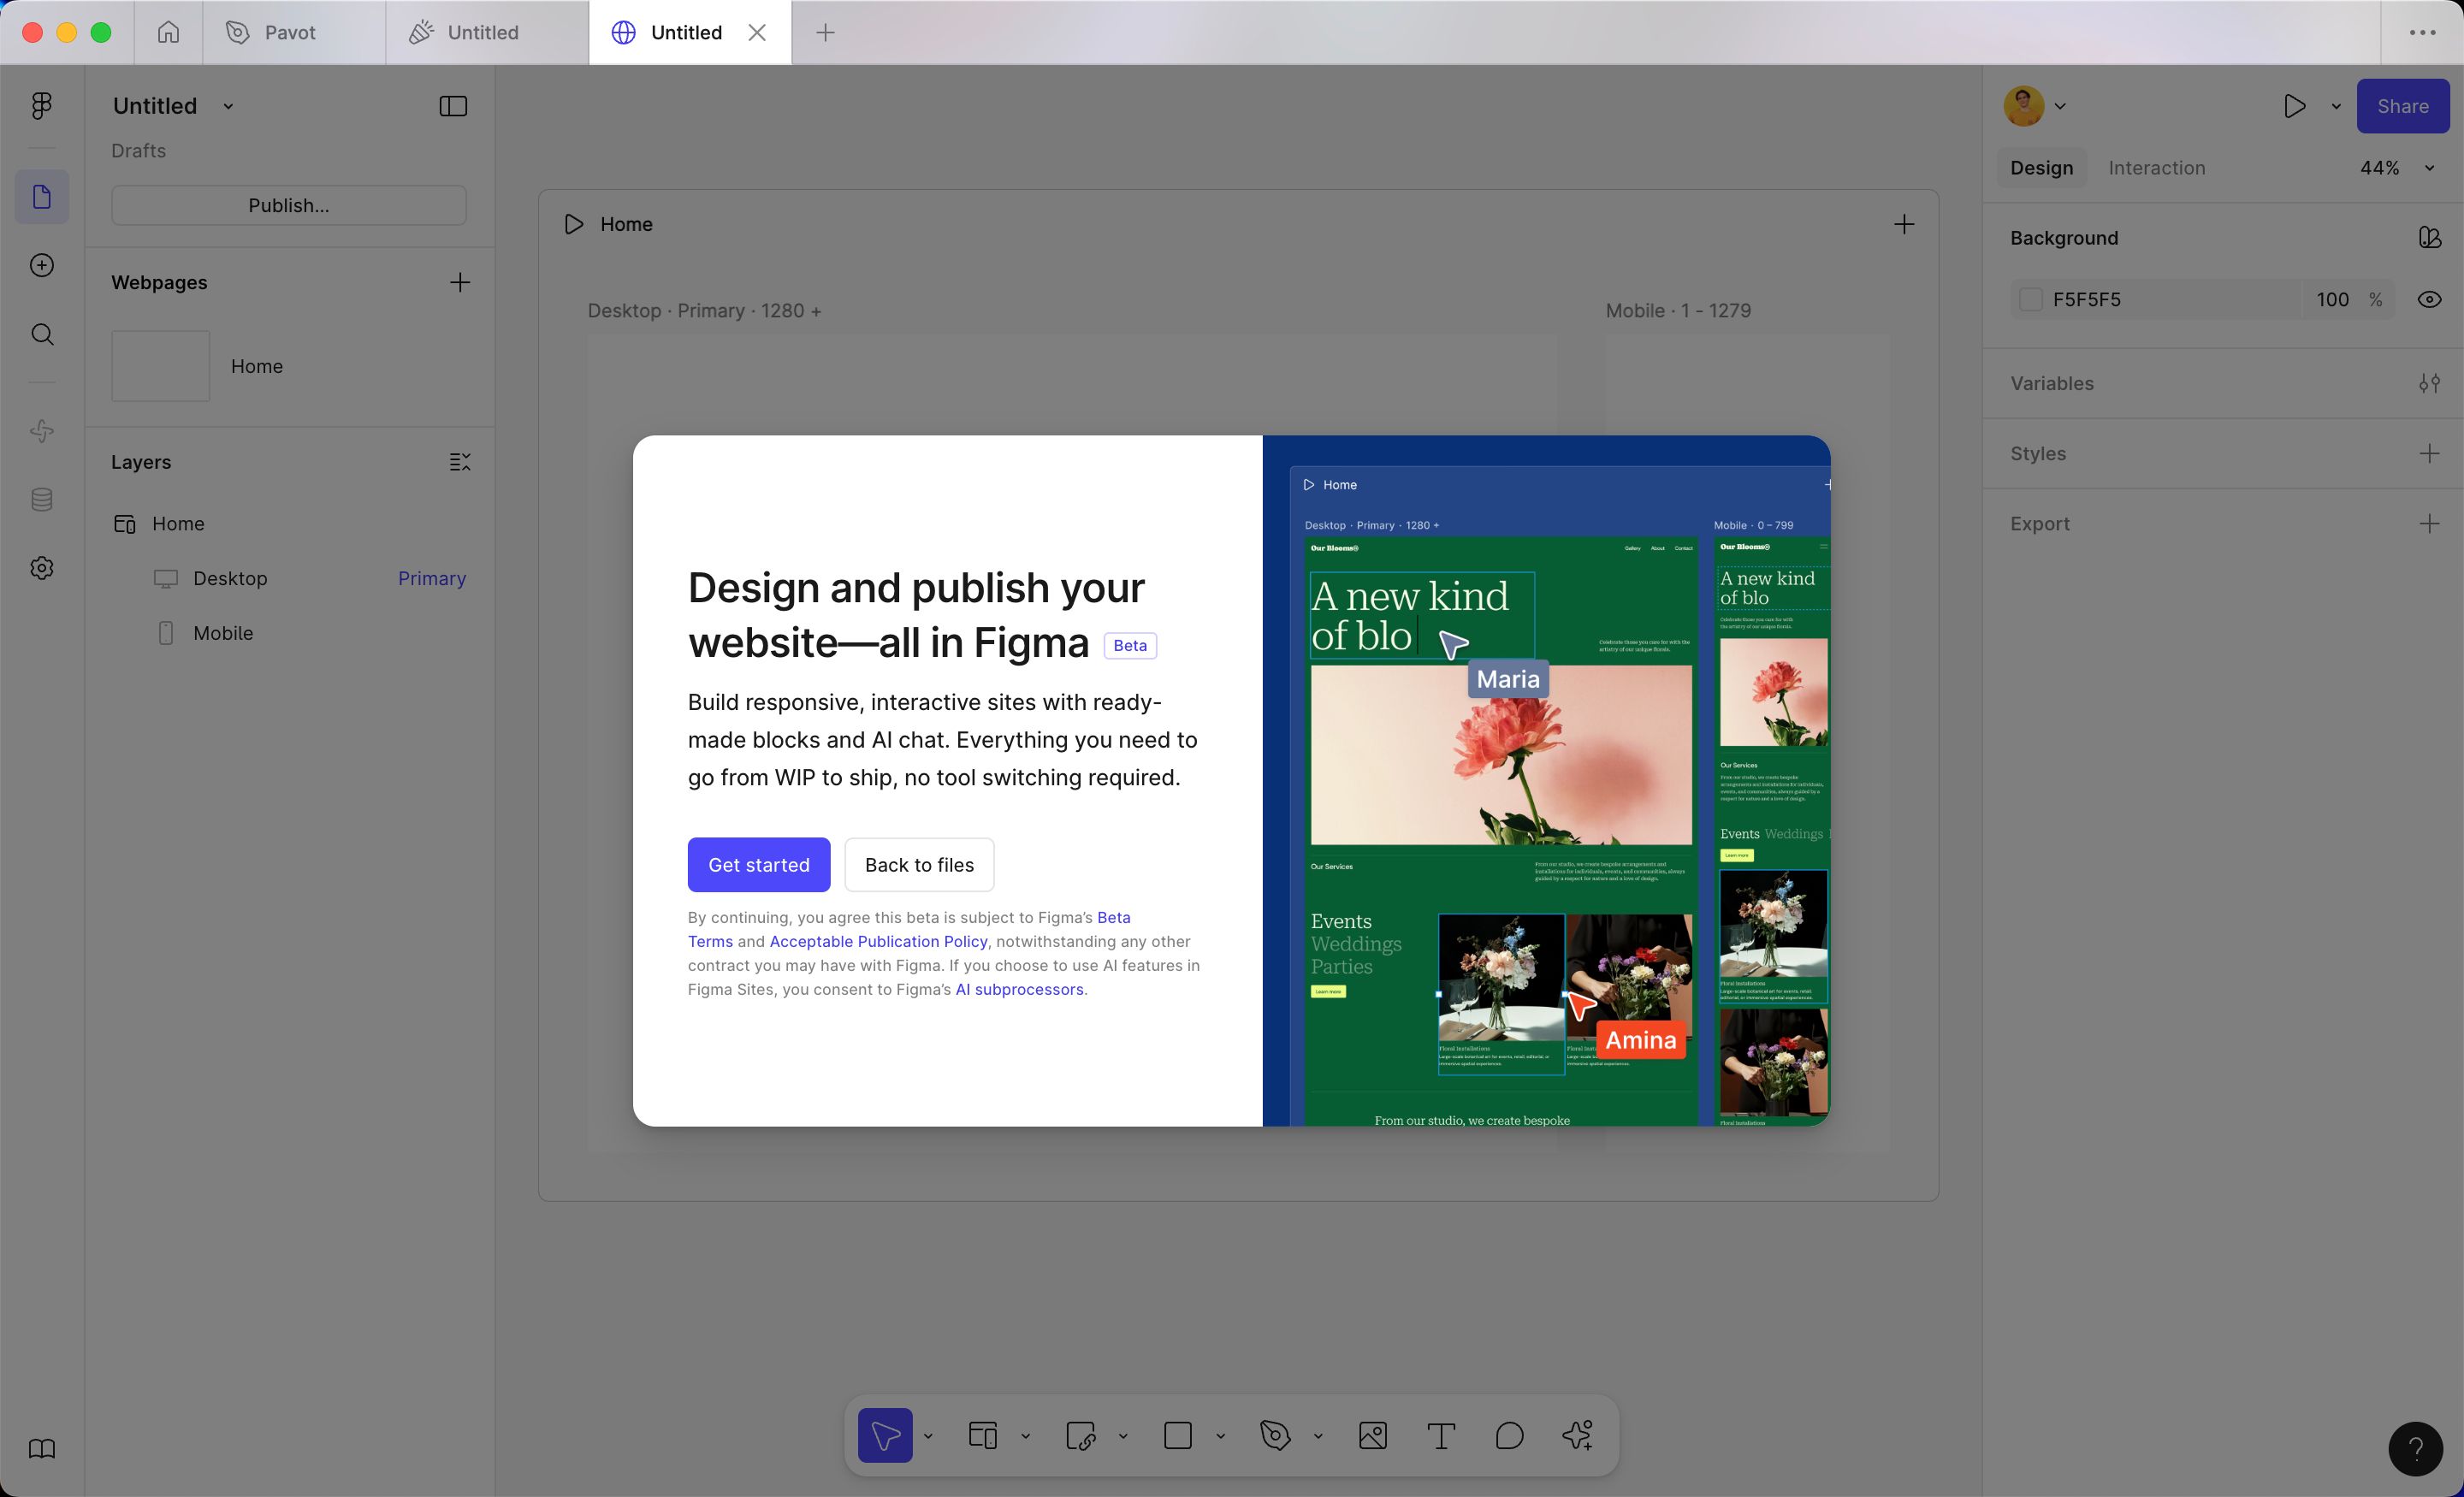Open the preview options chevron

(x=2336, y=106)
